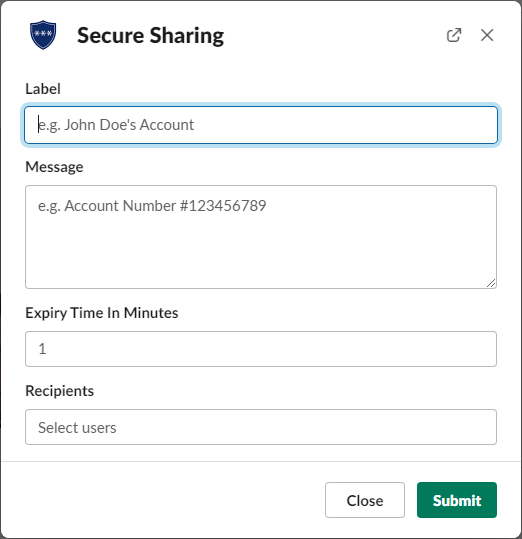Click the "Select users" placeholder text
Image resolution: width=522 pixels, height=539 pixels.
(x=77, y=428)
